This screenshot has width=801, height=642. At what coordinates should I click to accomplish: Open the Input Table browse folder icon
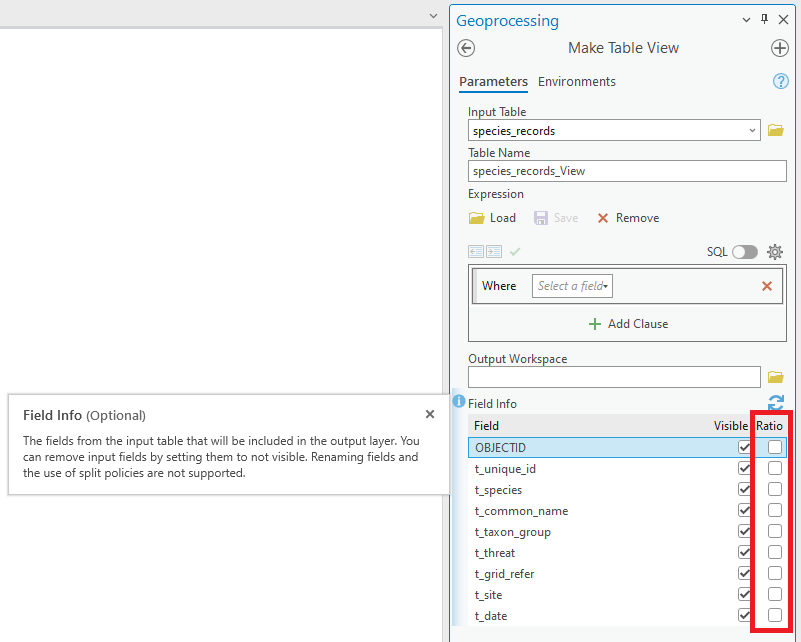[x=776, y=130]
